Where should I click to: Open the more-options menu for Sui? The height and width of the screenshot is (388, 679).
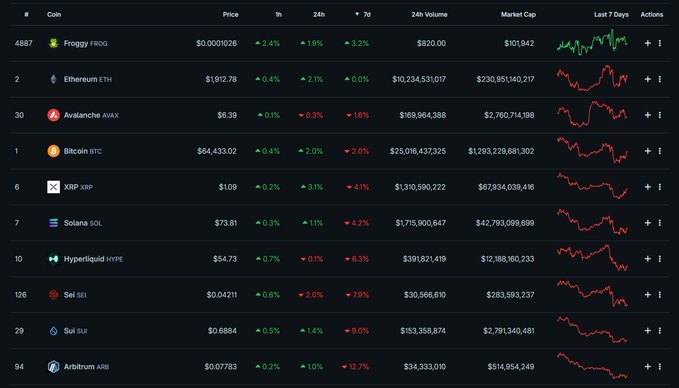pos(660,330)
